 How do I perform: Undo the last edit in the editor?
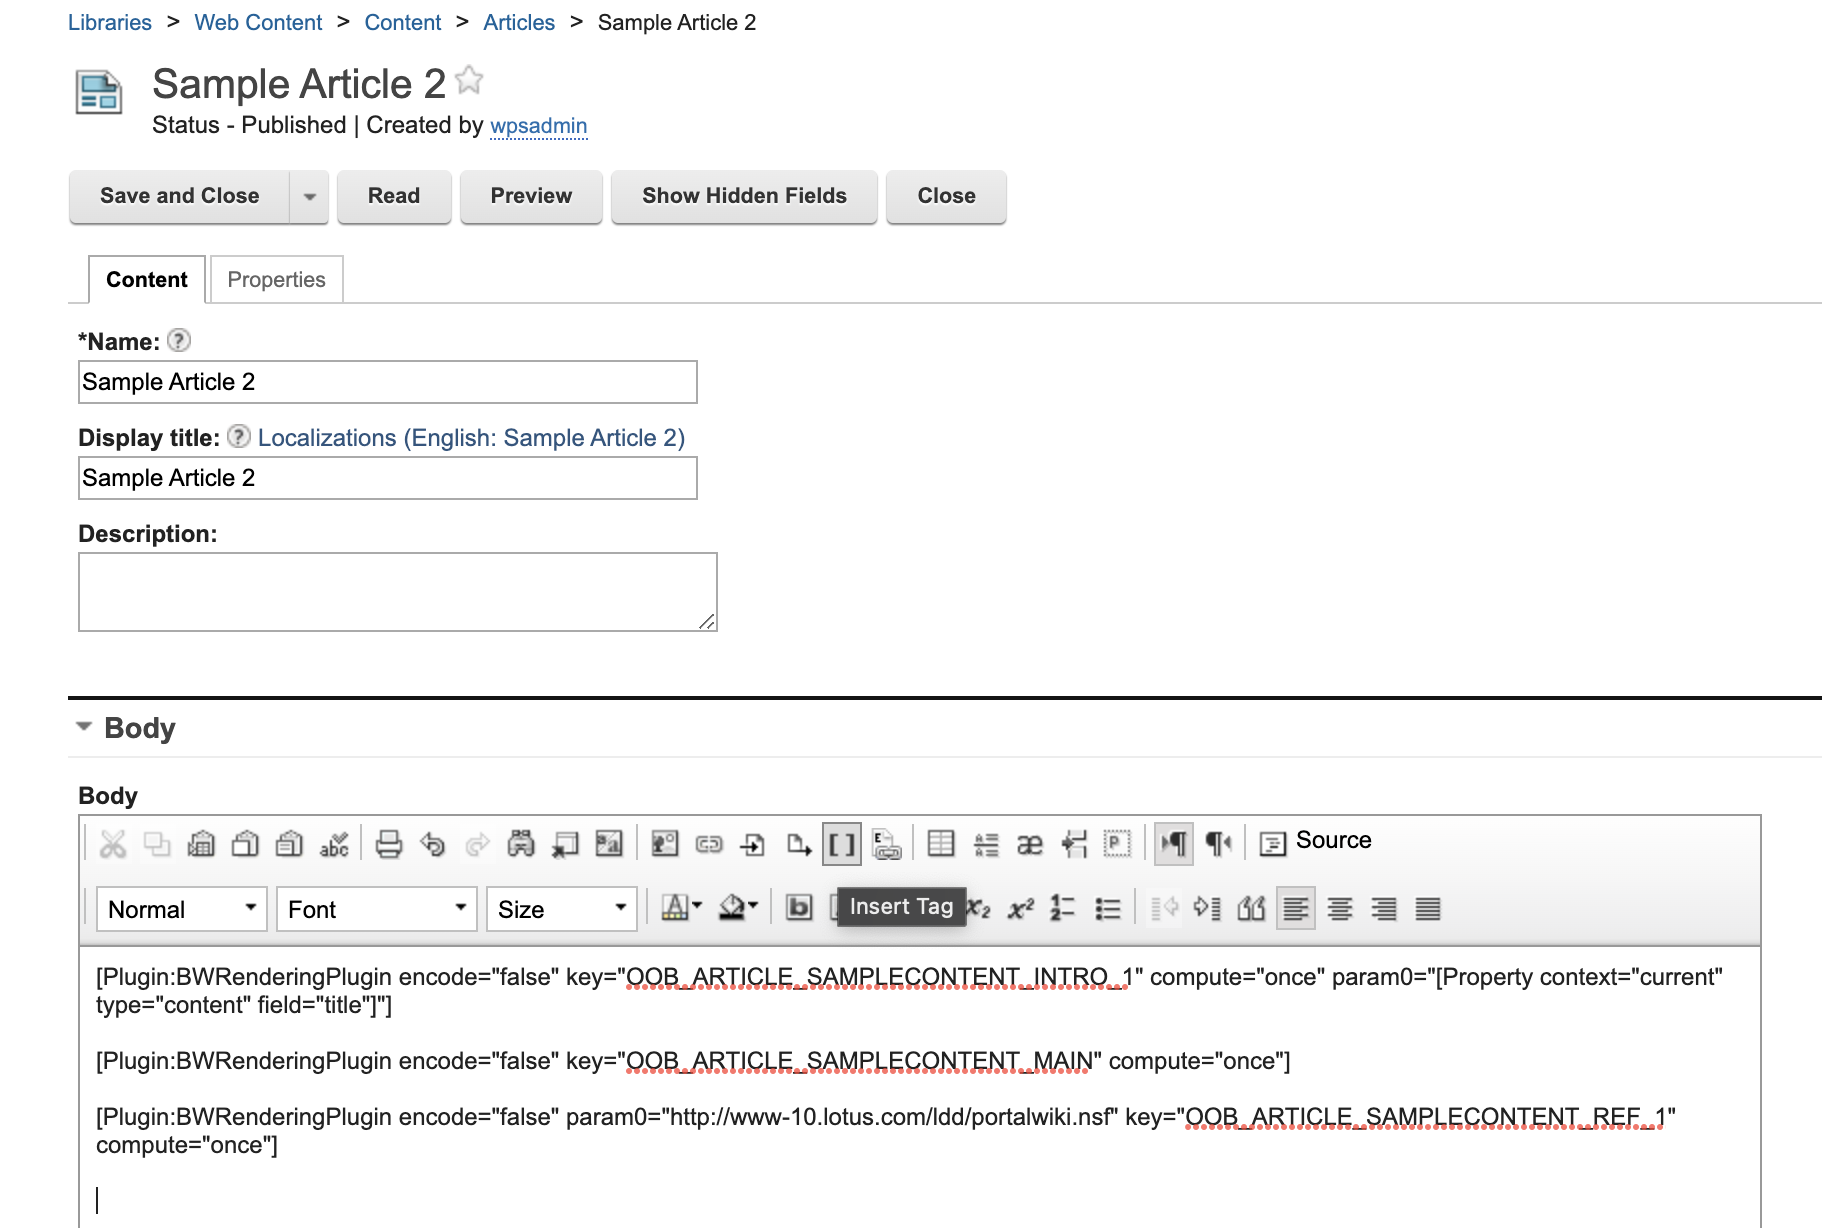point(432,844)
